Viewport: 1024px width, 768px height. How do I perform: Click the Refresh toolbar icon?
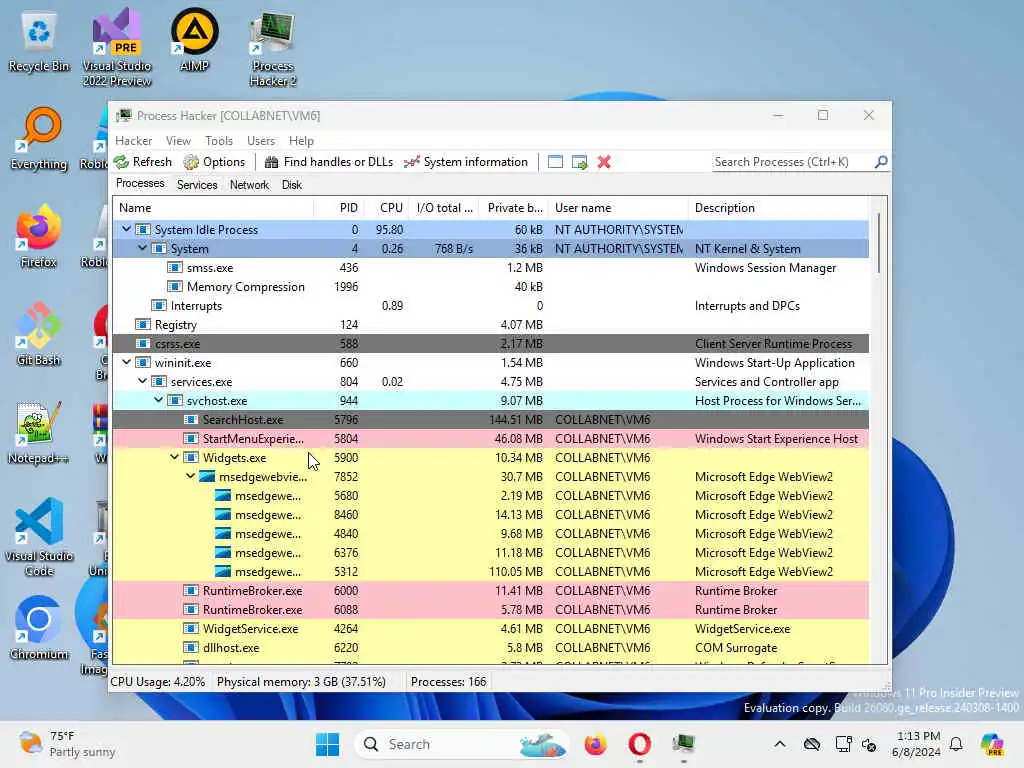pyautogui.click(x=121, y=162)
